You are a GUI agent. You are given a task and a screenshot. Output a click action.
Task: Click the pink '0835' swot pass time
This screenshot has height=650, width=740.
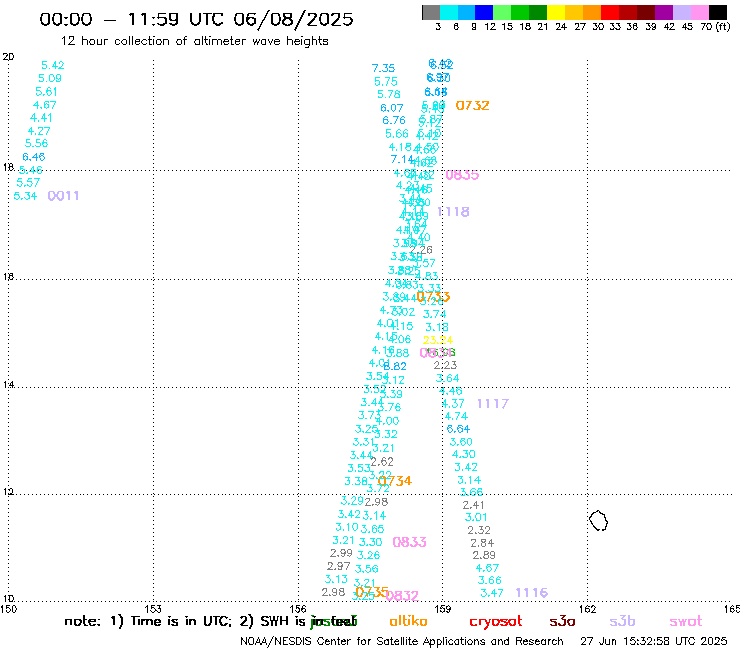(x=462, y=175)
